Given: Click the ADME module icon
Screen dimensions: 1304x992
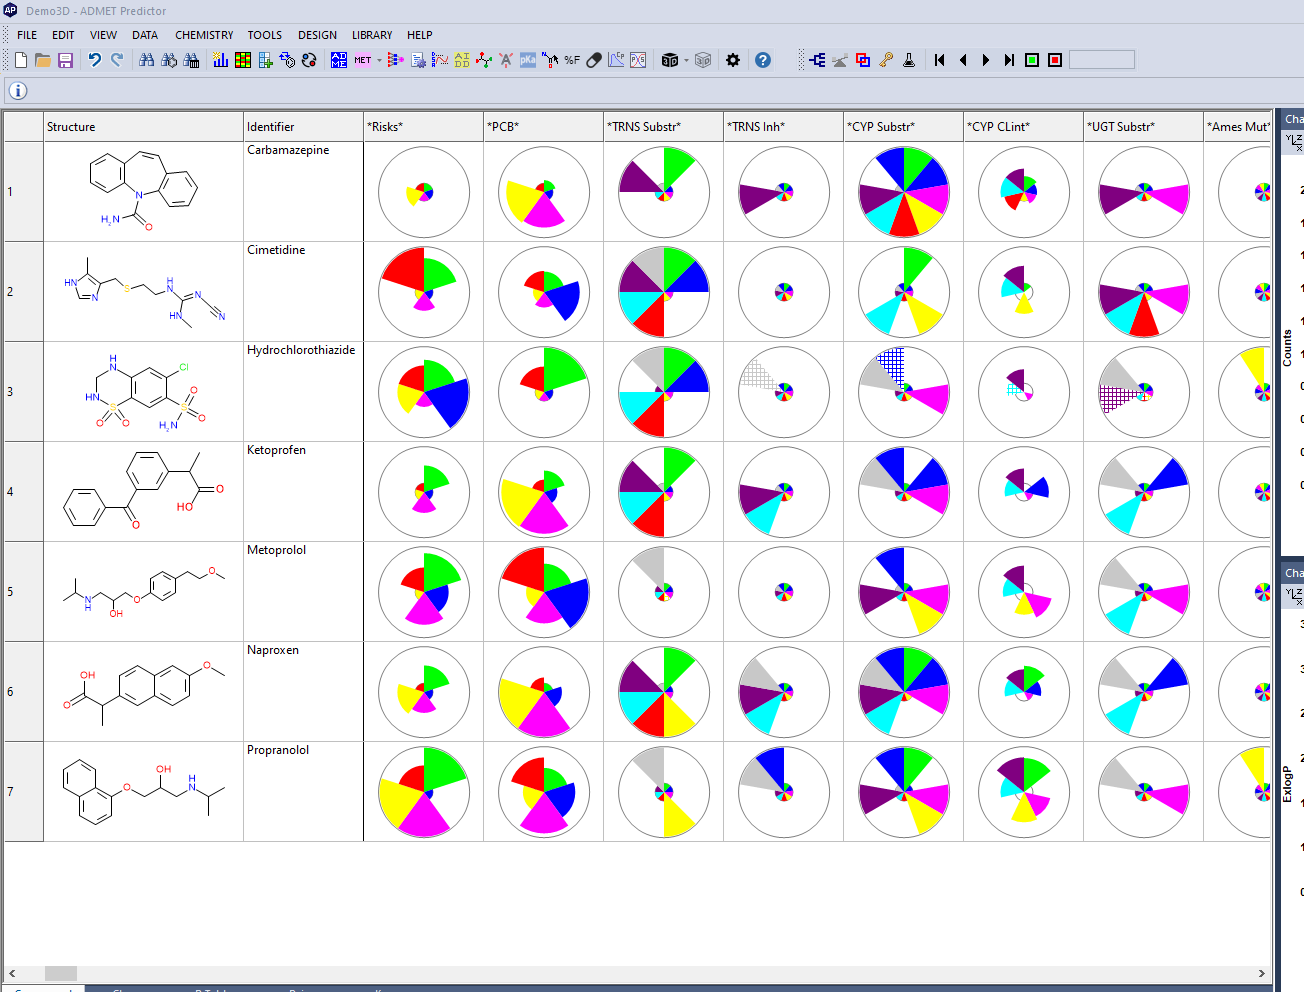Looking at the screenshot, I should (339, 60).
